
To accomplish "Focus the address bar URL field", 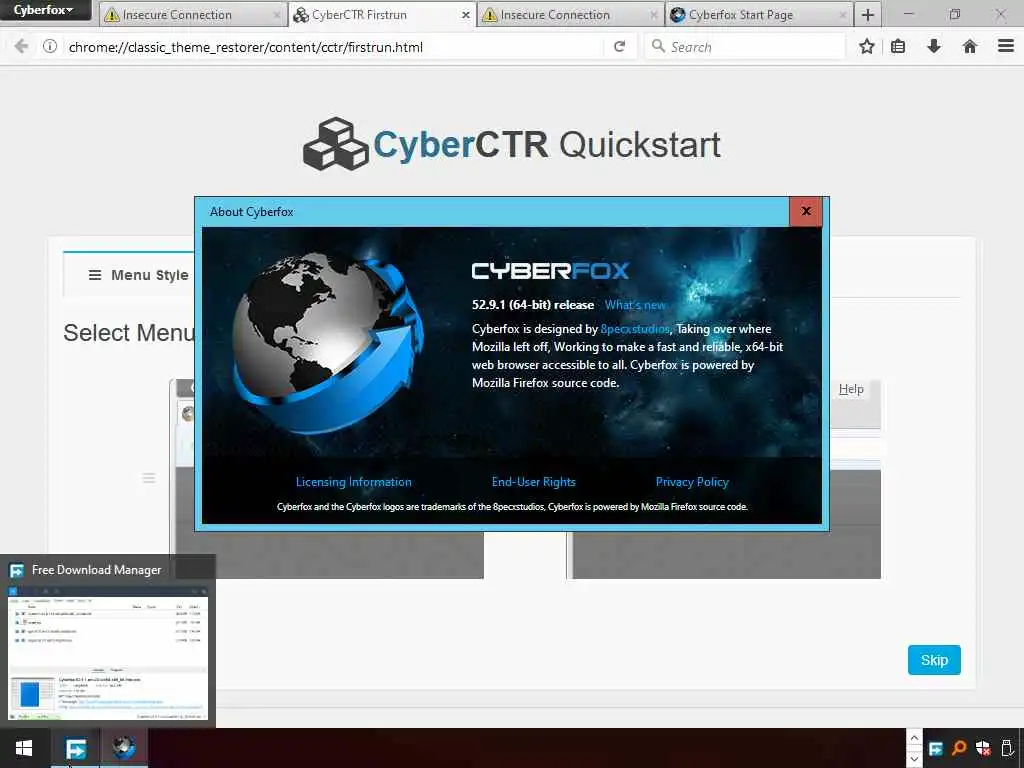I will pyautogui.click(x=333, y=47).
